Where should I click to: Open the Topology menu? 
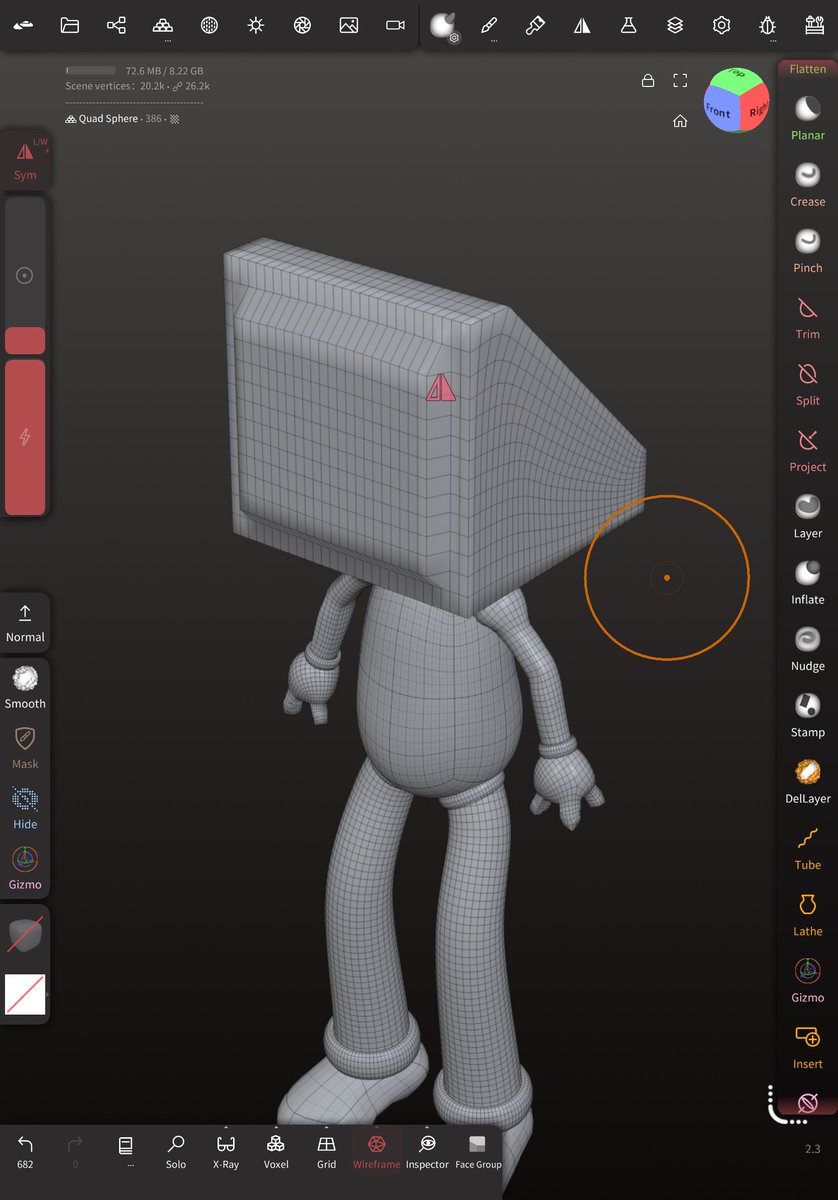(162, 25)
